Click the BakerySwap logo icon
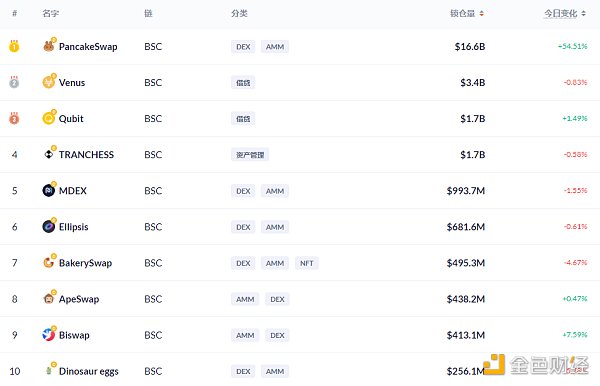Screen dimensions: 600x386 [x=49, y=262]
